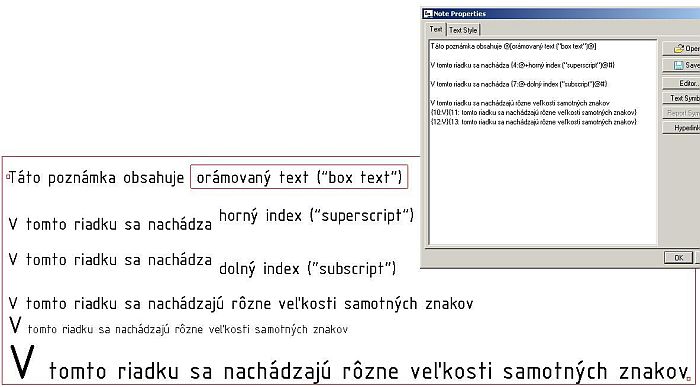The image size is (700, 387).
Task: Click the Hyperlink button
Action: pyautogui.click(x=682, y=128)
